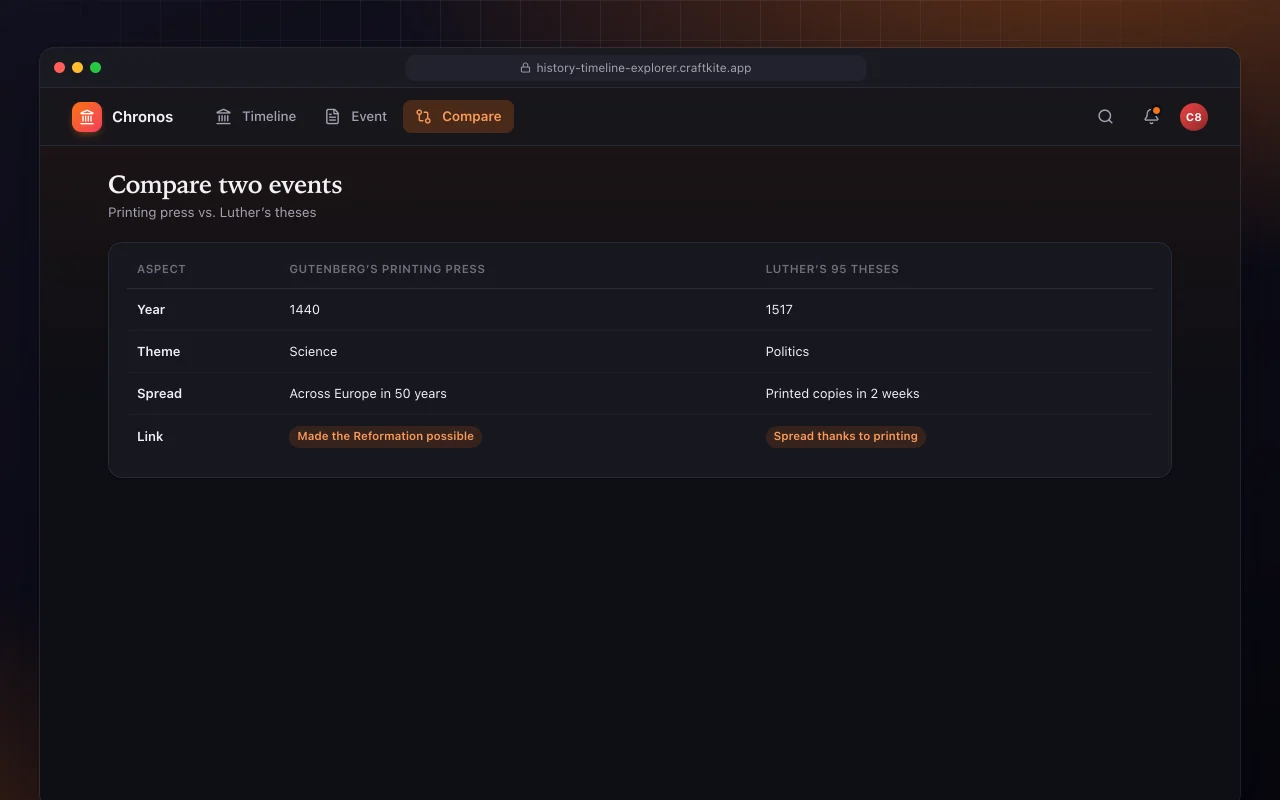The image size is (1280, 800).
Task: Click the Chronos museum logo icon
Action: tap(87, 117)
